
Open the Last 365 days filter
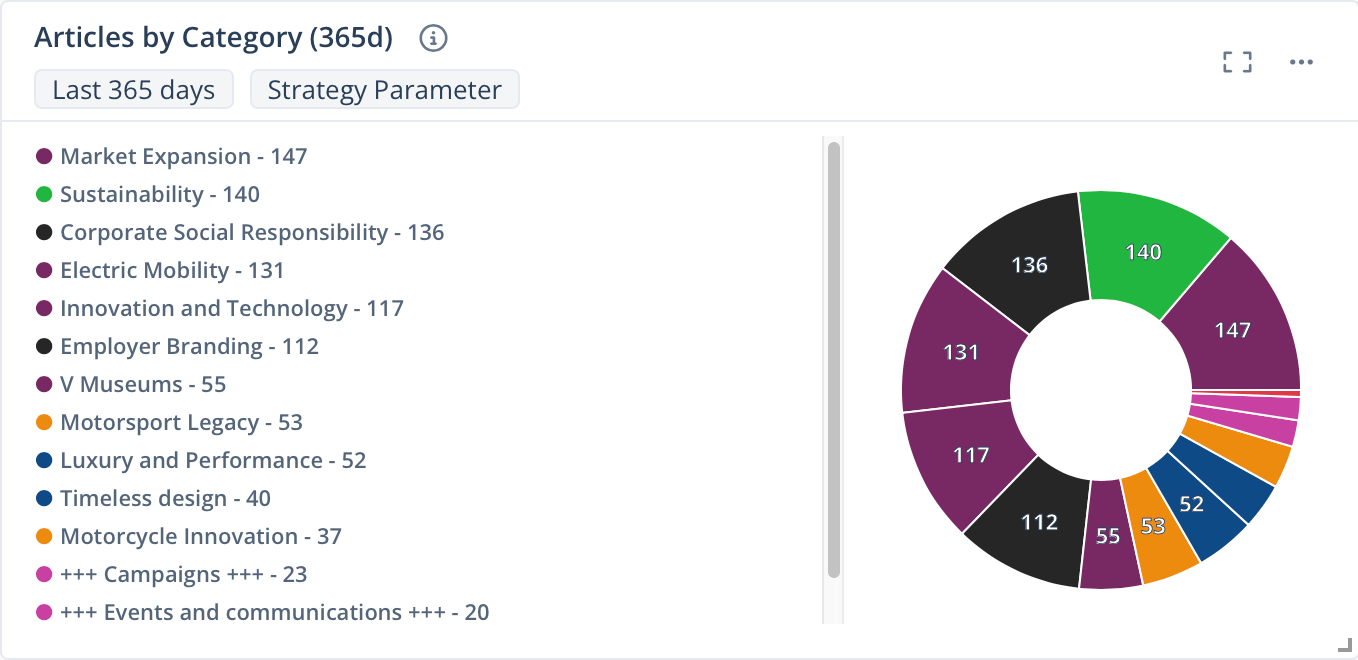pyautogui.click(x=133, y=89)
